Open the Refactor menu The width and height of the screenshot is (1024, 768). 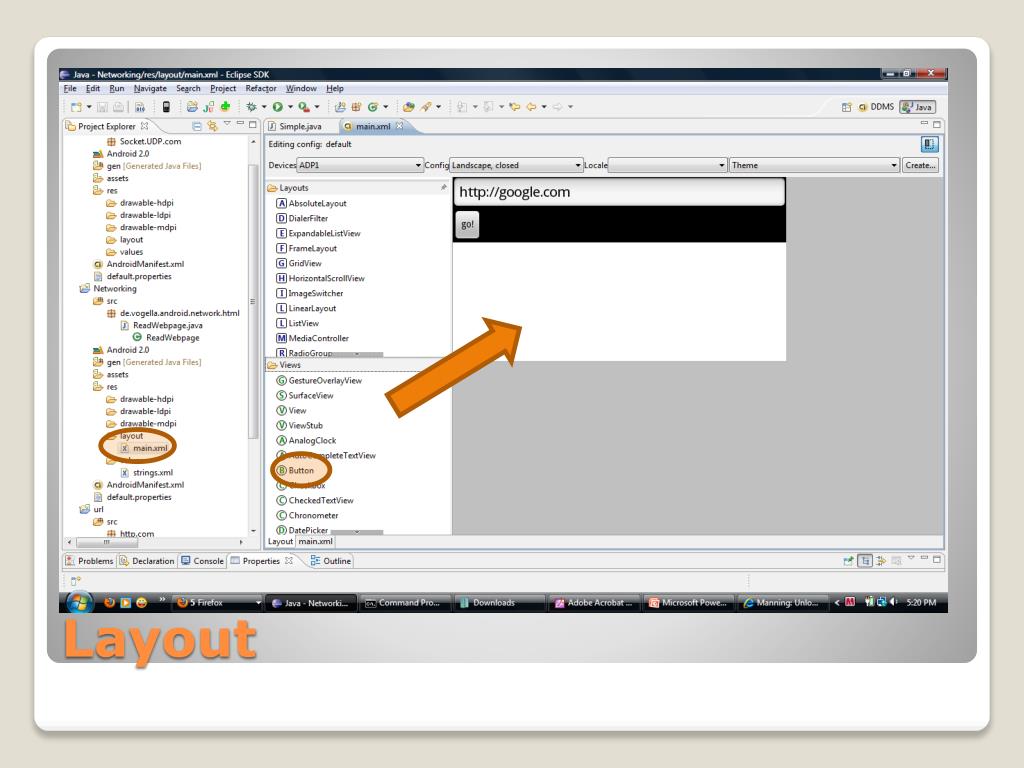[260, 88]
